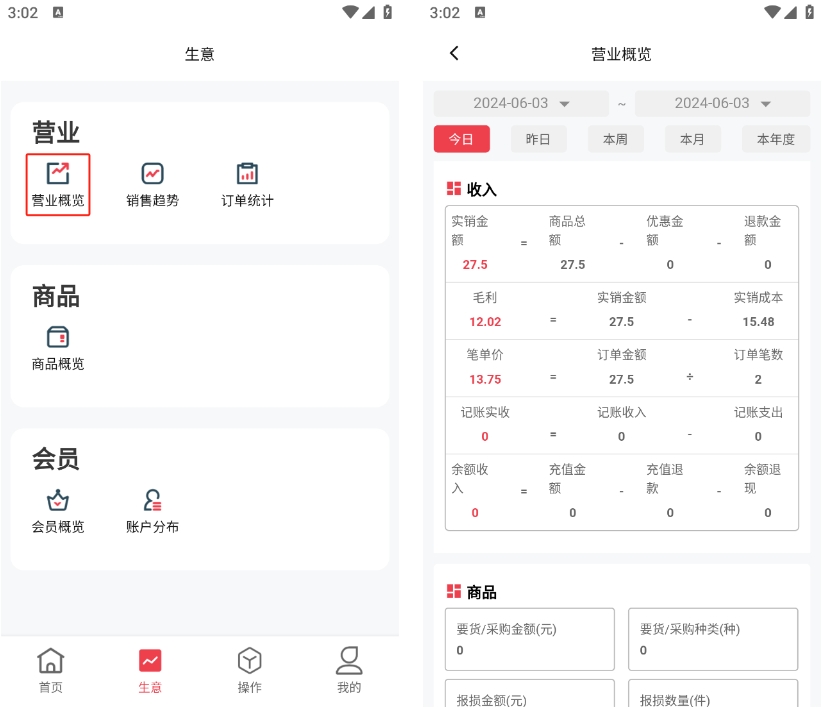Tap the 要货/采购金额(元) card
The image size is (823, 708).
point(529,639)
